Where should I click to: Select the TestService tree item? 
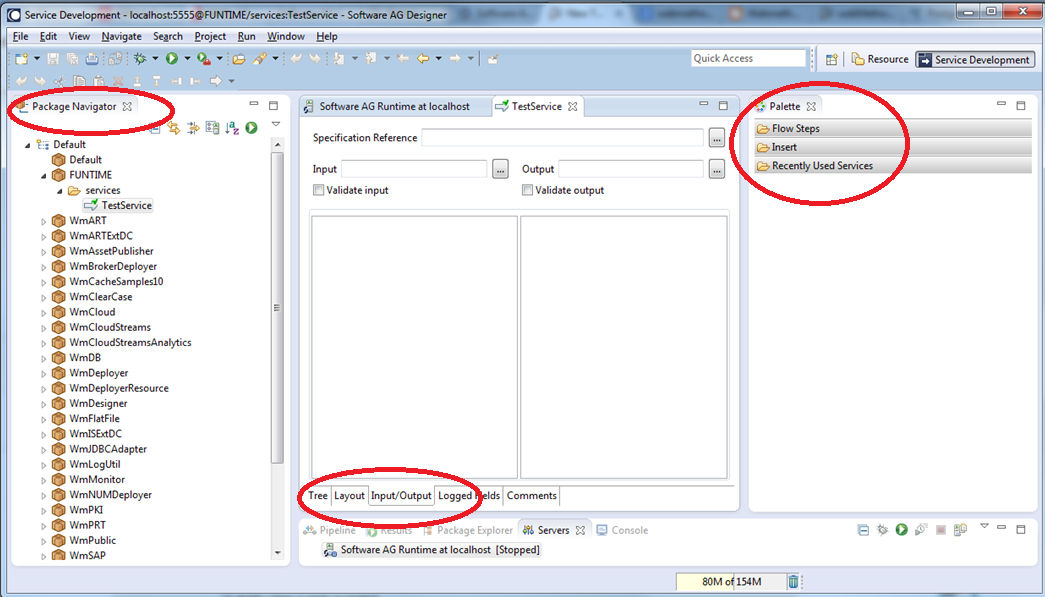(x=119, y=206)
